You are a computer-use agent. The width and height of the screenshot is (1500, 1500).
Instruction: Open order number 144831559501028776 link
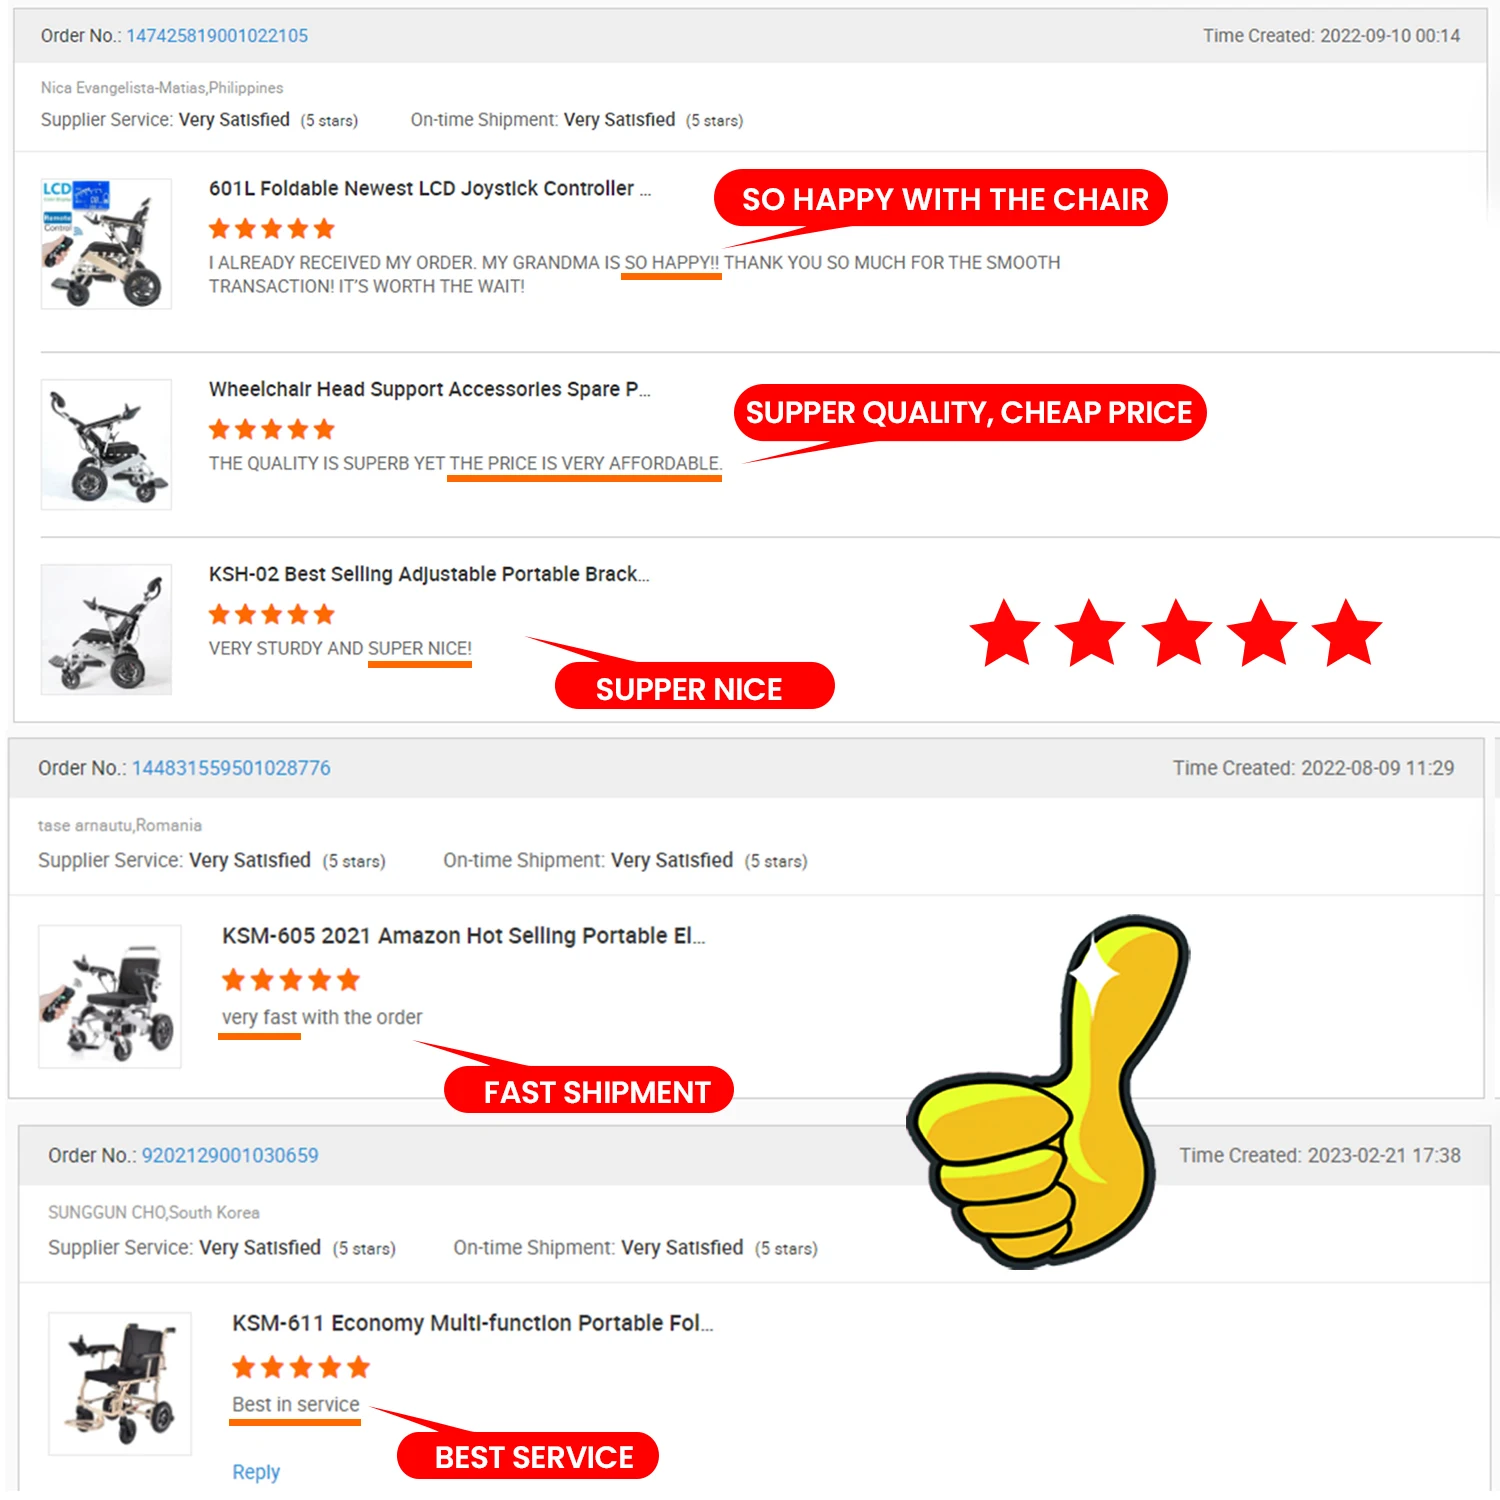[x=231, y=768]
